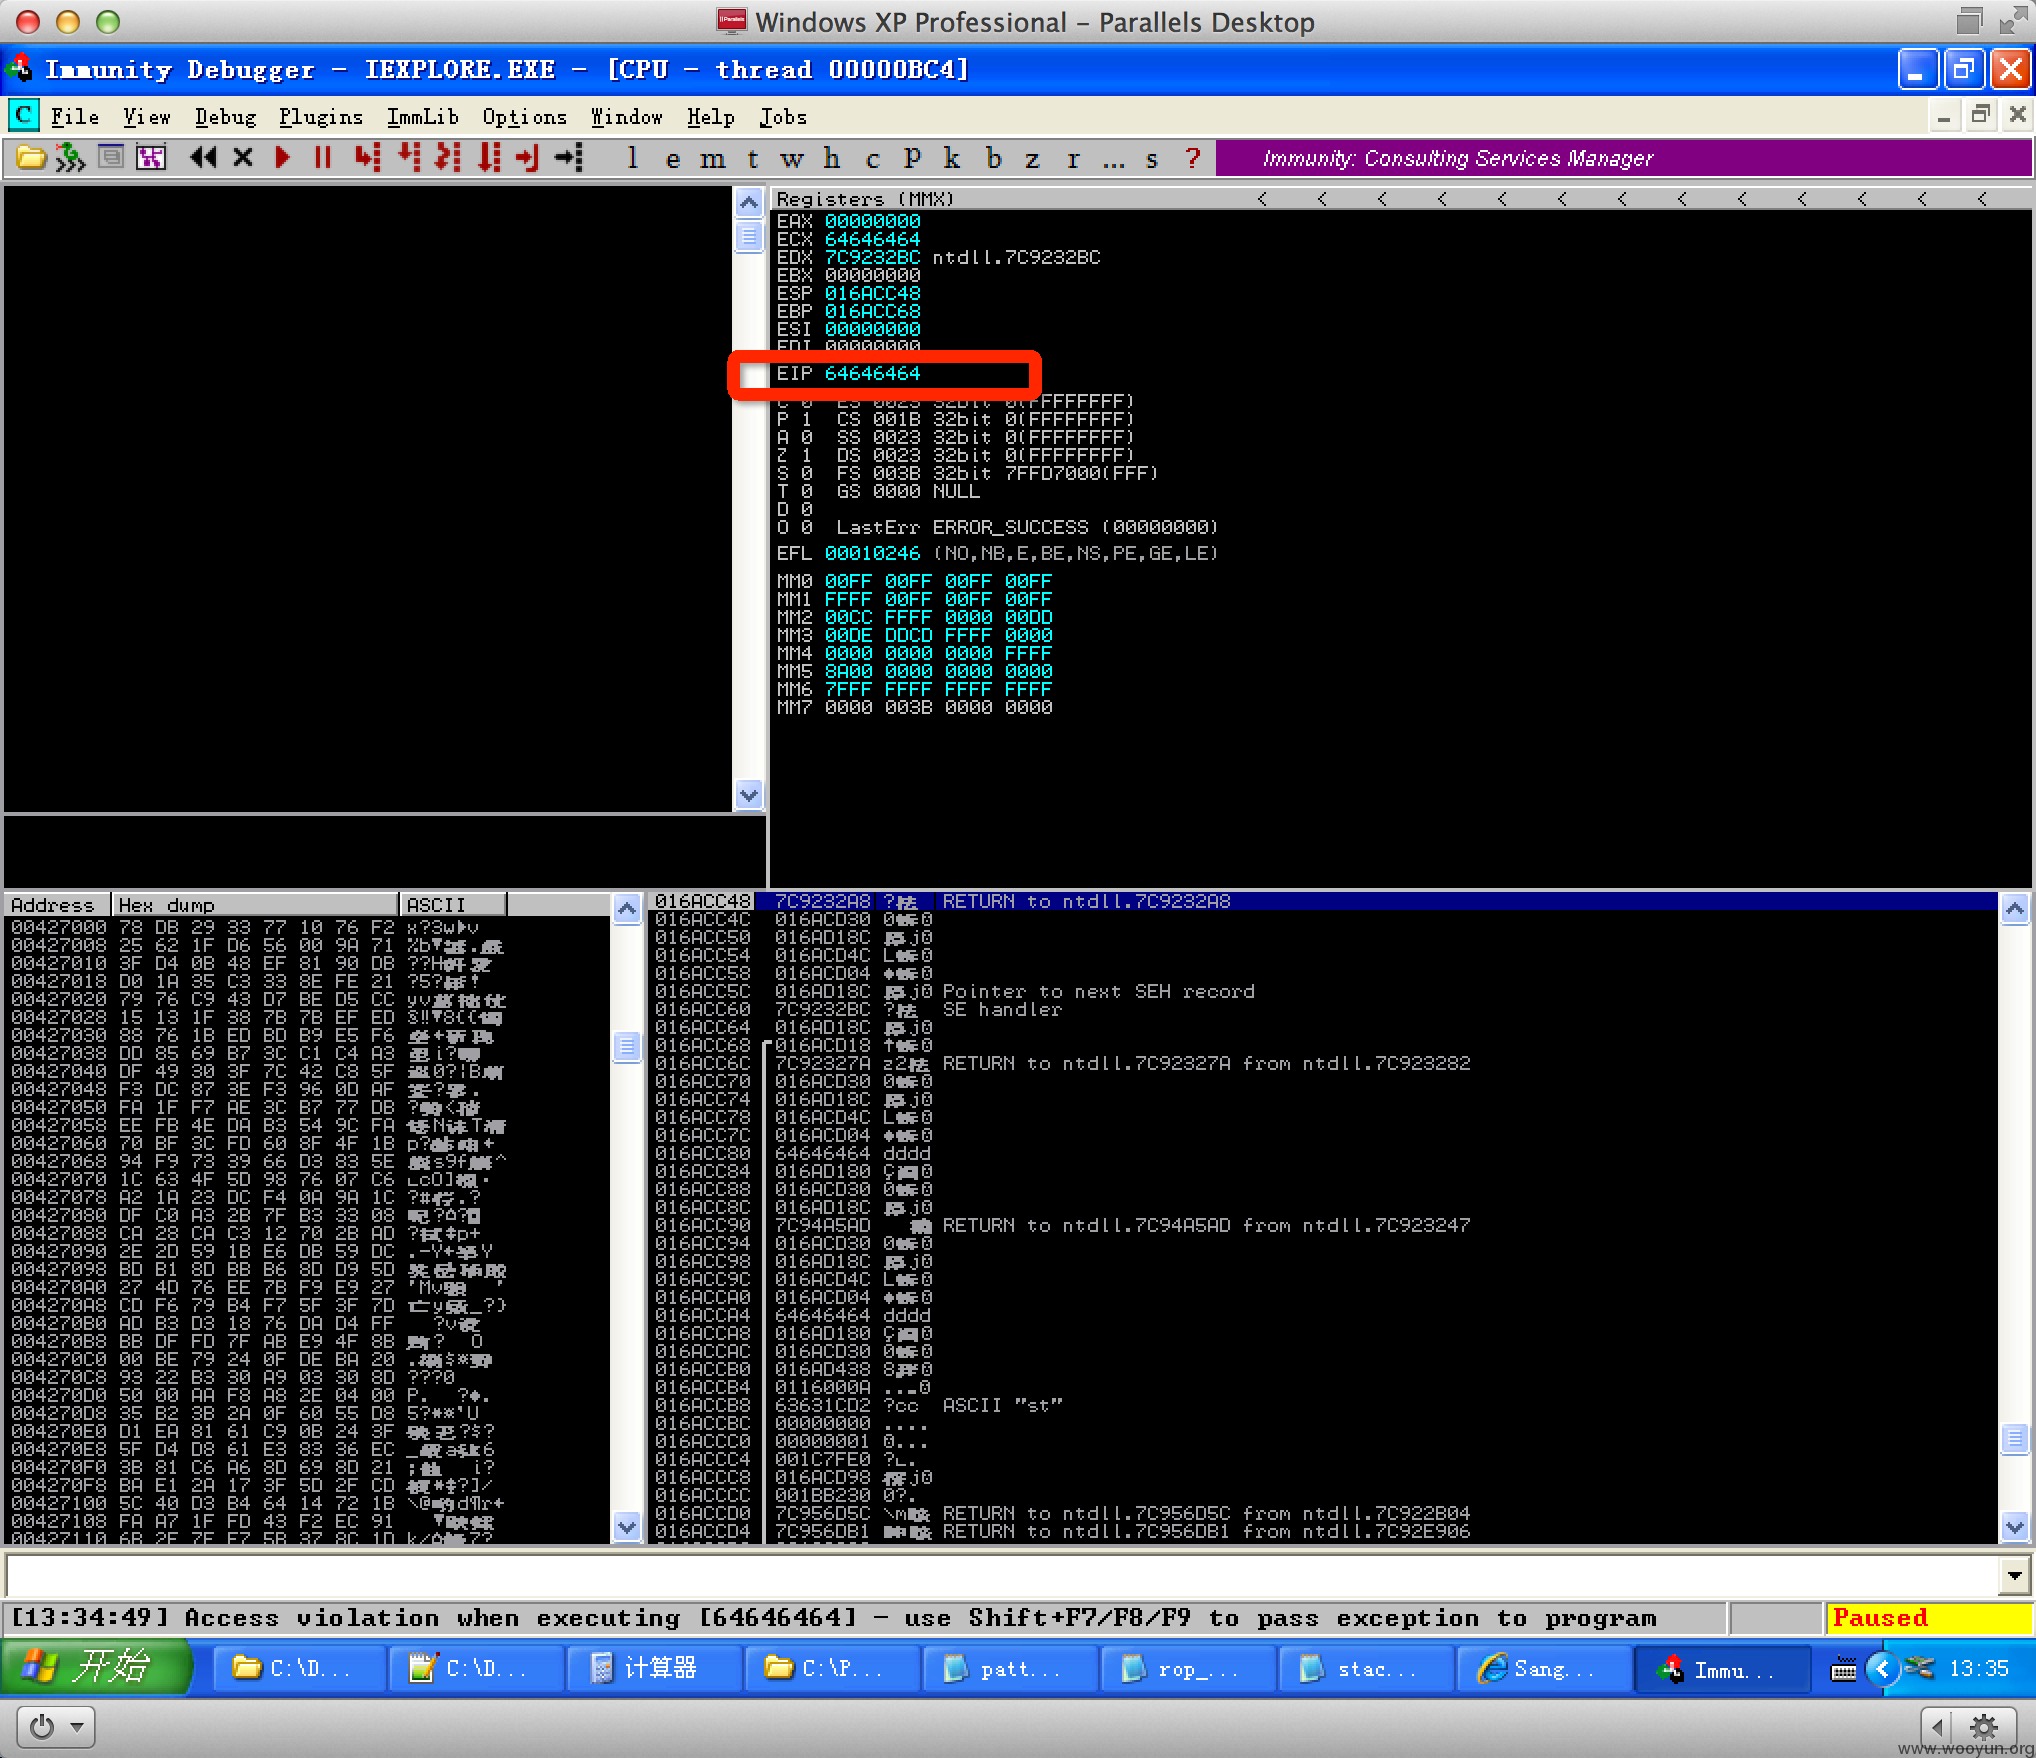The image size is (2036, 1758).
Task: Click the command input field
Action: [x=1002, y=1577]
